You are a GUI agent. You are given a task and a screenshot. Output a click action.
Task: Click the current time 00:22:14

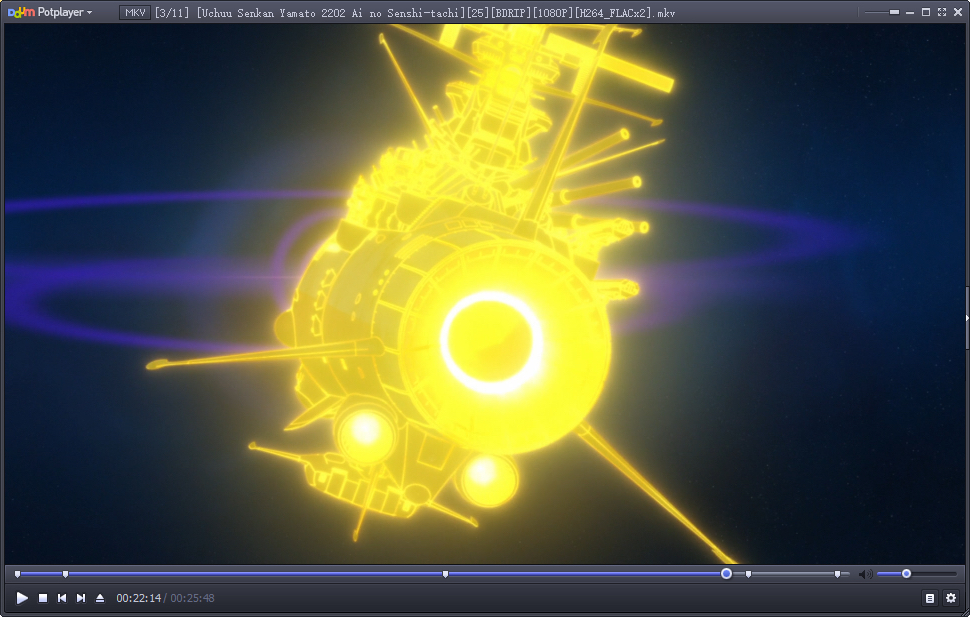click(139, 598)
